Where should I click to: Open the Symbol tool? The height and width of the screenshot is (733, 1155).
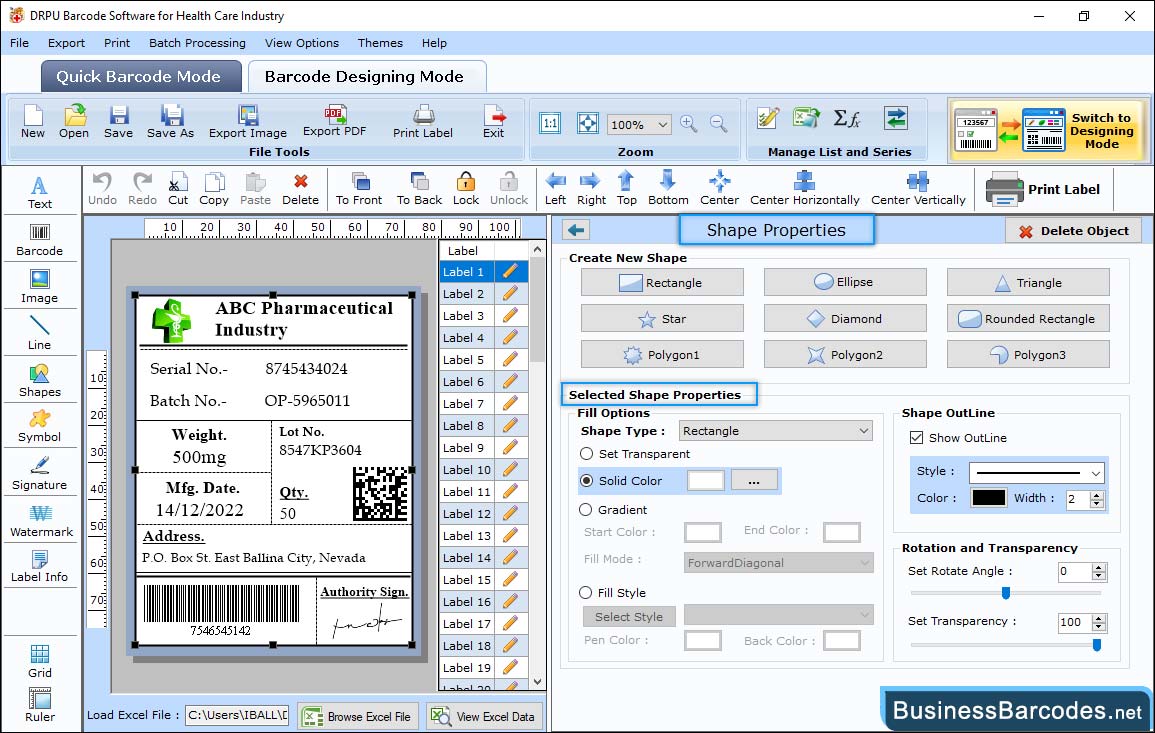coord(40,427)
